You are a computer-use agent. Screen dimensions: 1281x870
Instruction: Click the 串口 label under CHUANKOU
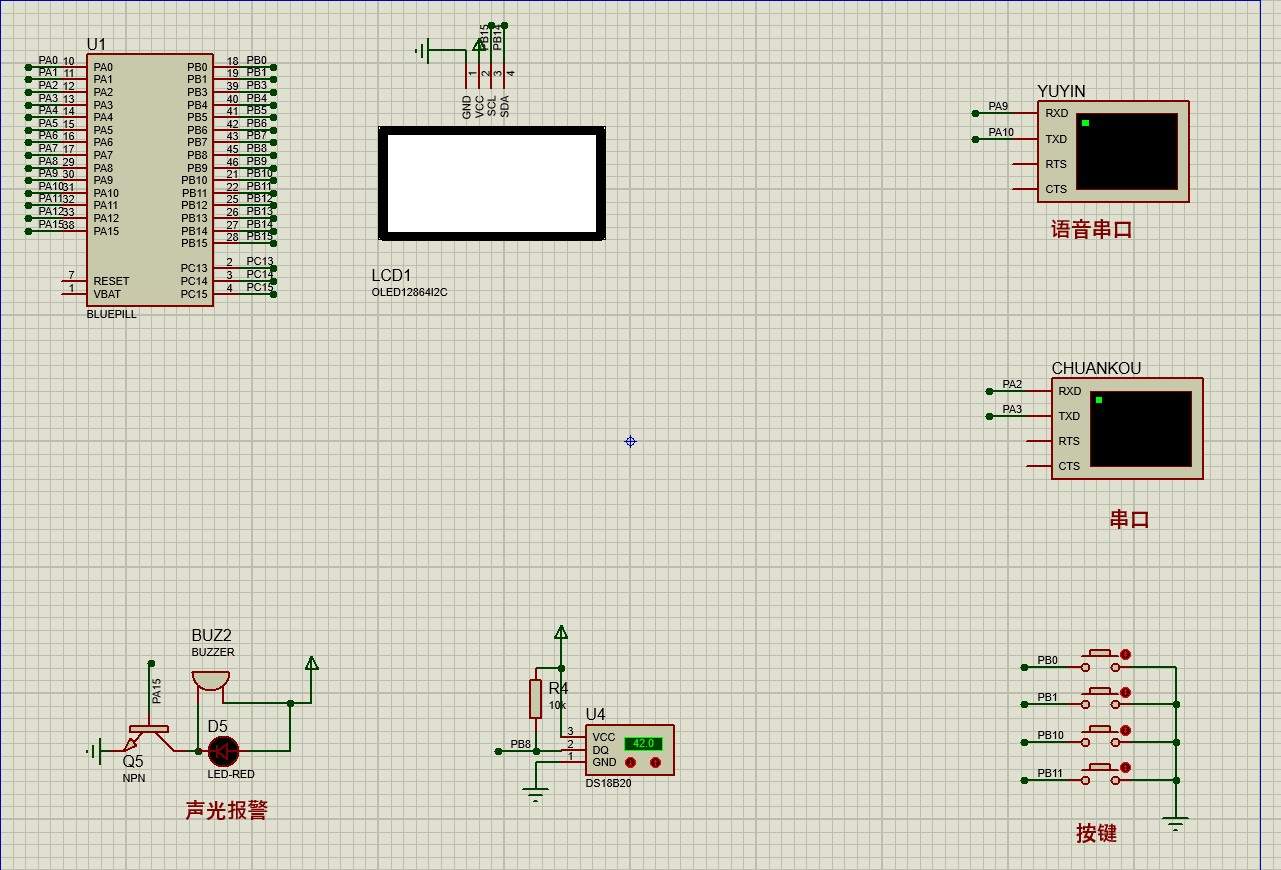point(1130,519)
